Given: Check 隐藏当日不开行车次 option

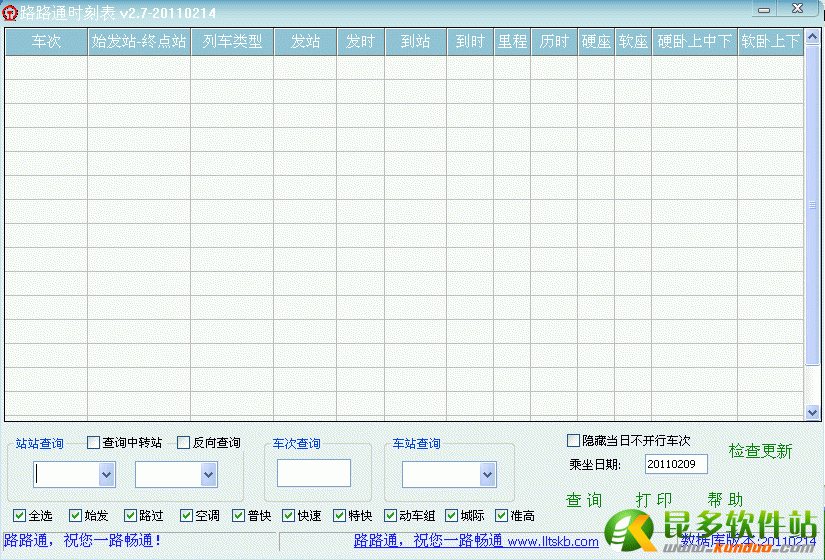Looking at the screenshot, I should click(574, 440).
